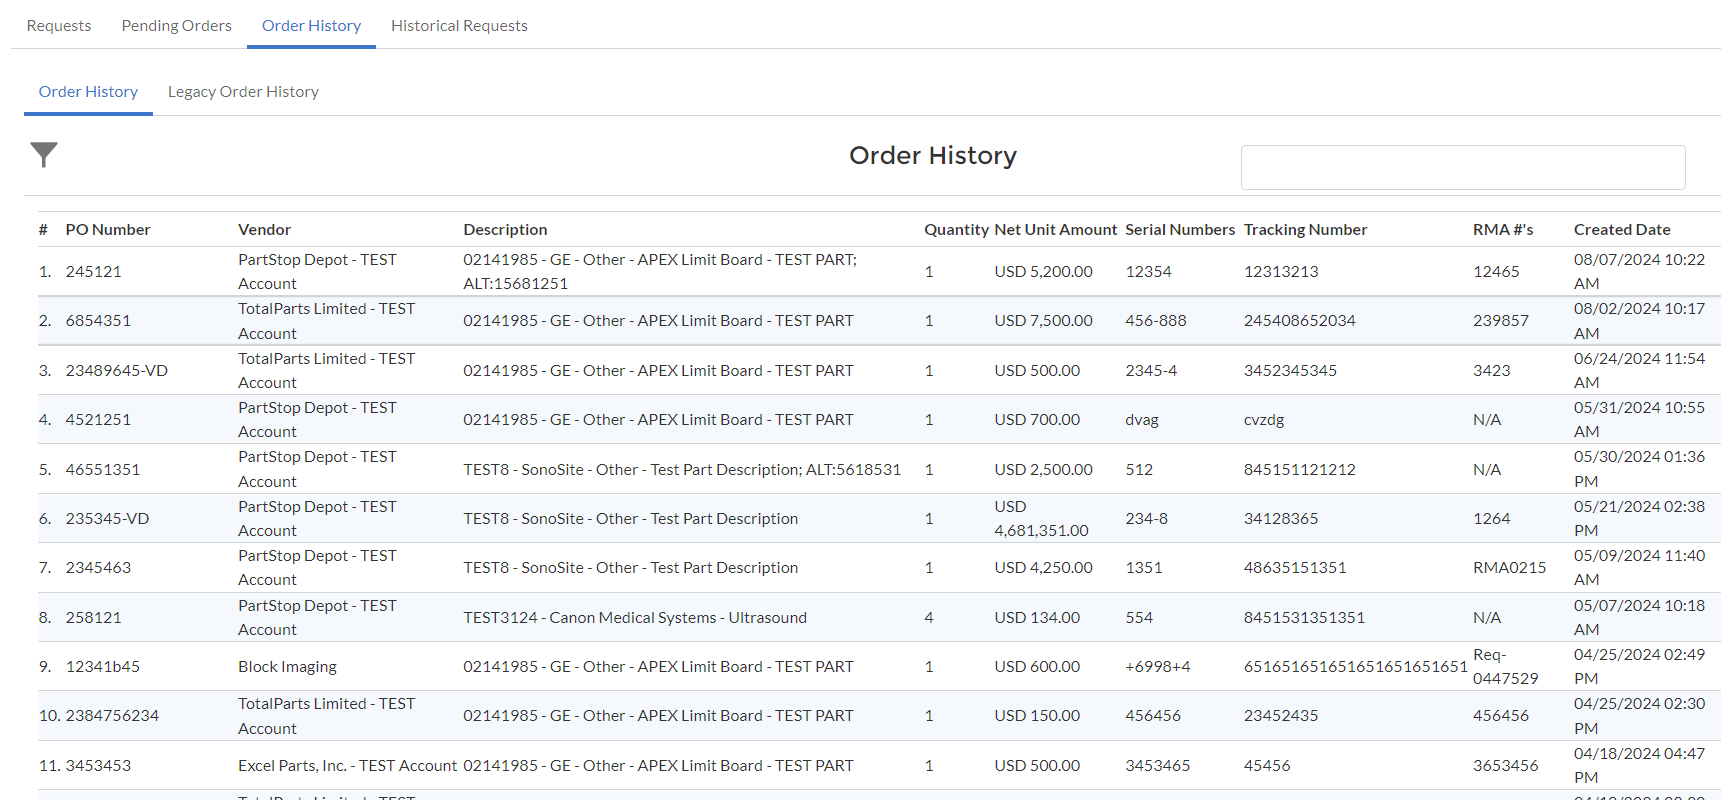
Task: Select PO number 245121 row
Action: pos(93,272)
